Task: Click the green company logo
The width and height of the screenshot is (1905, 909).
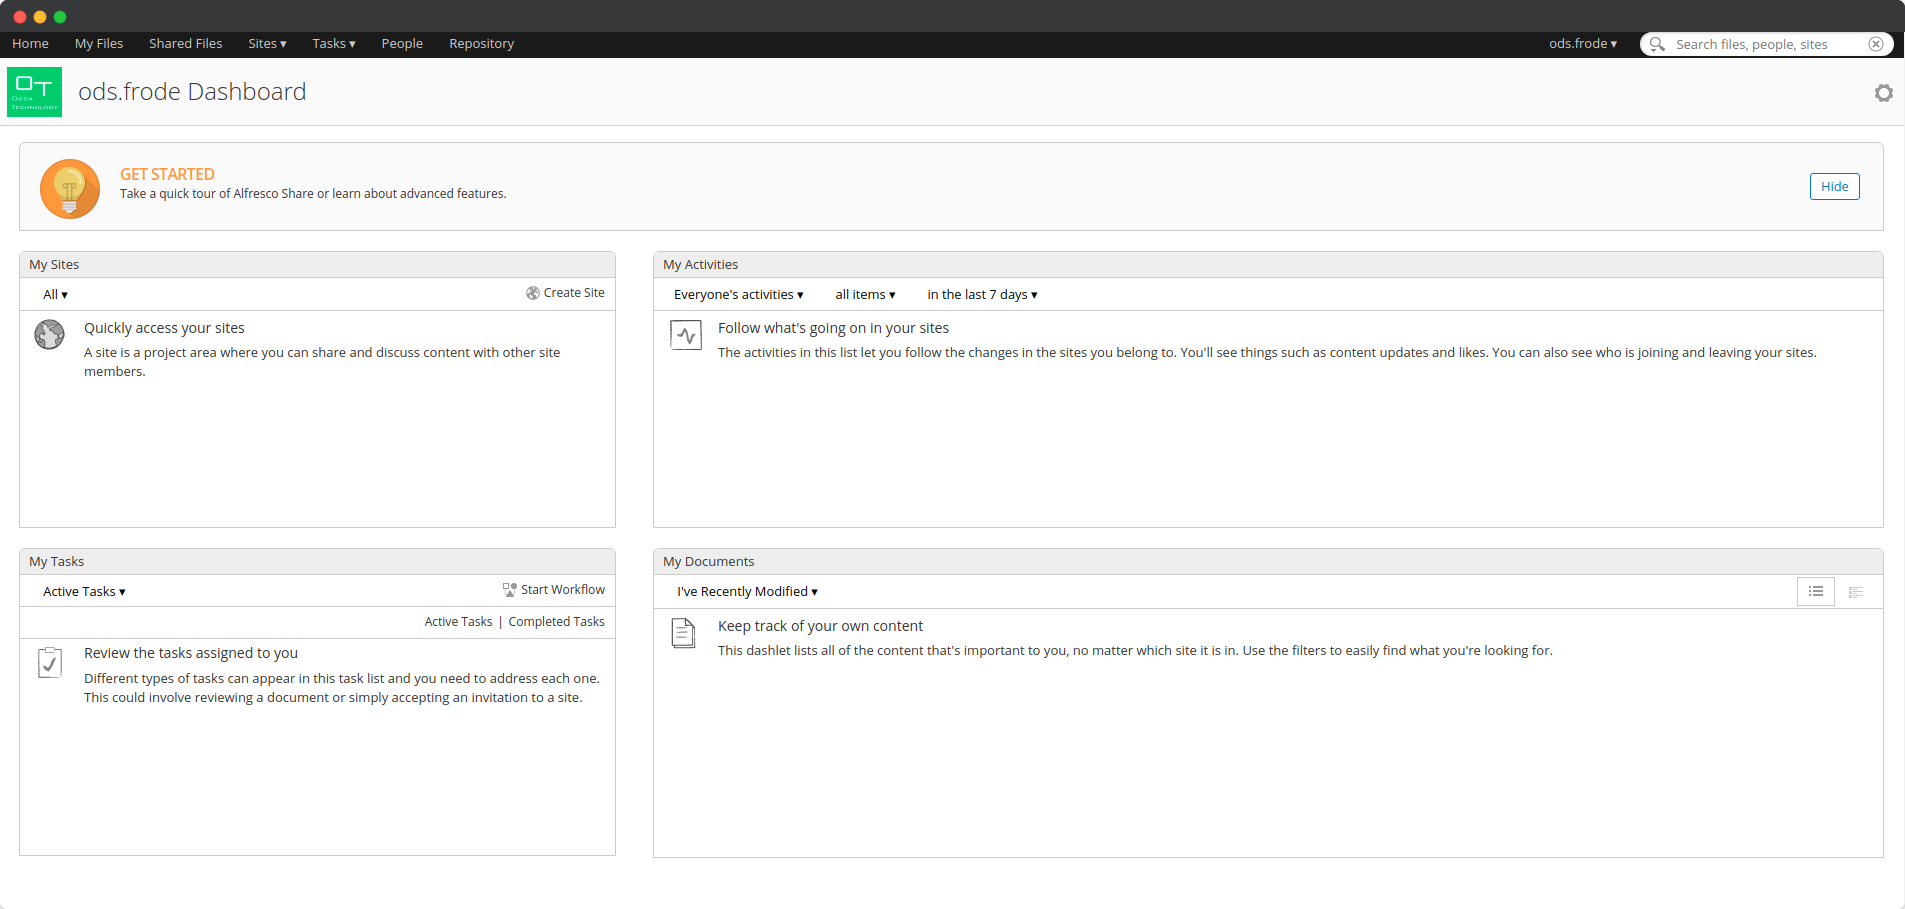Action: [35, 92]
